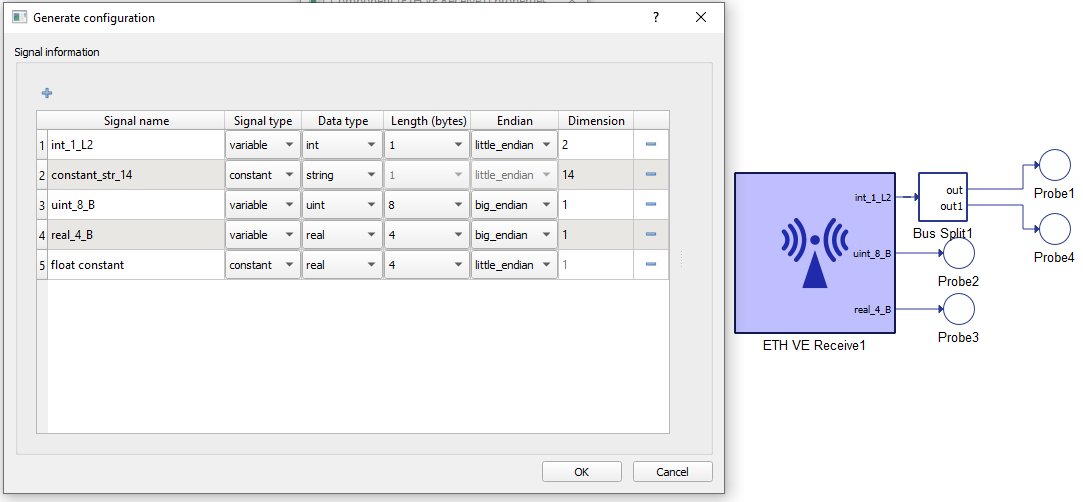Delete the constant_str_14 row with minus icon

click(x=650, y=174)
